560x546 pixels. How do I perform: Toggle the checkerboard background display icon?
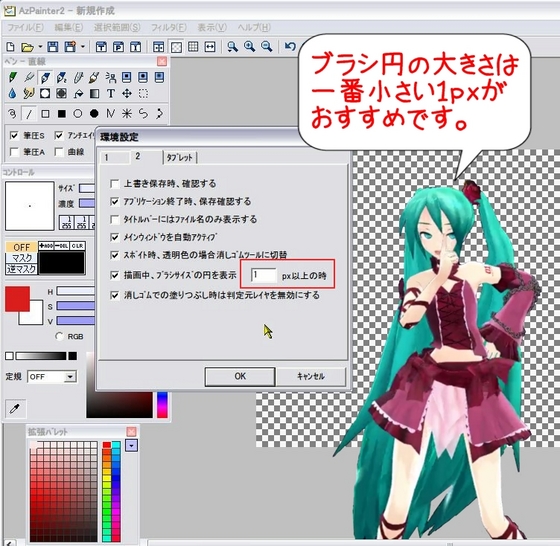tap(176, 47)
